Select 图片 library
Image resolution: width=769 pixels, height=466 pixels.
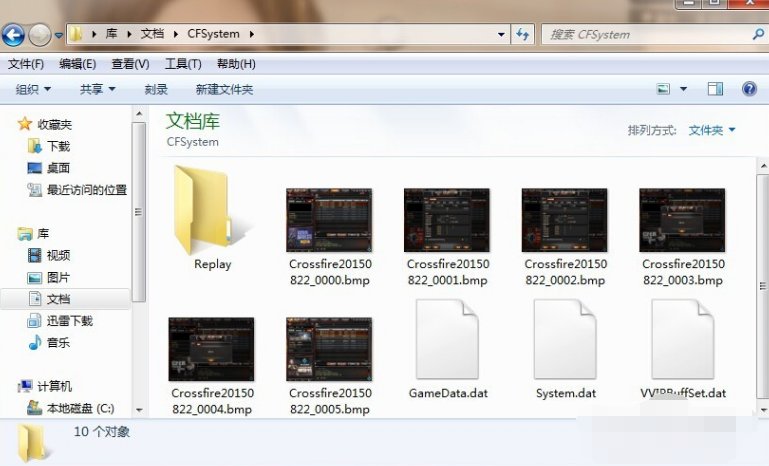coord(58,278)
